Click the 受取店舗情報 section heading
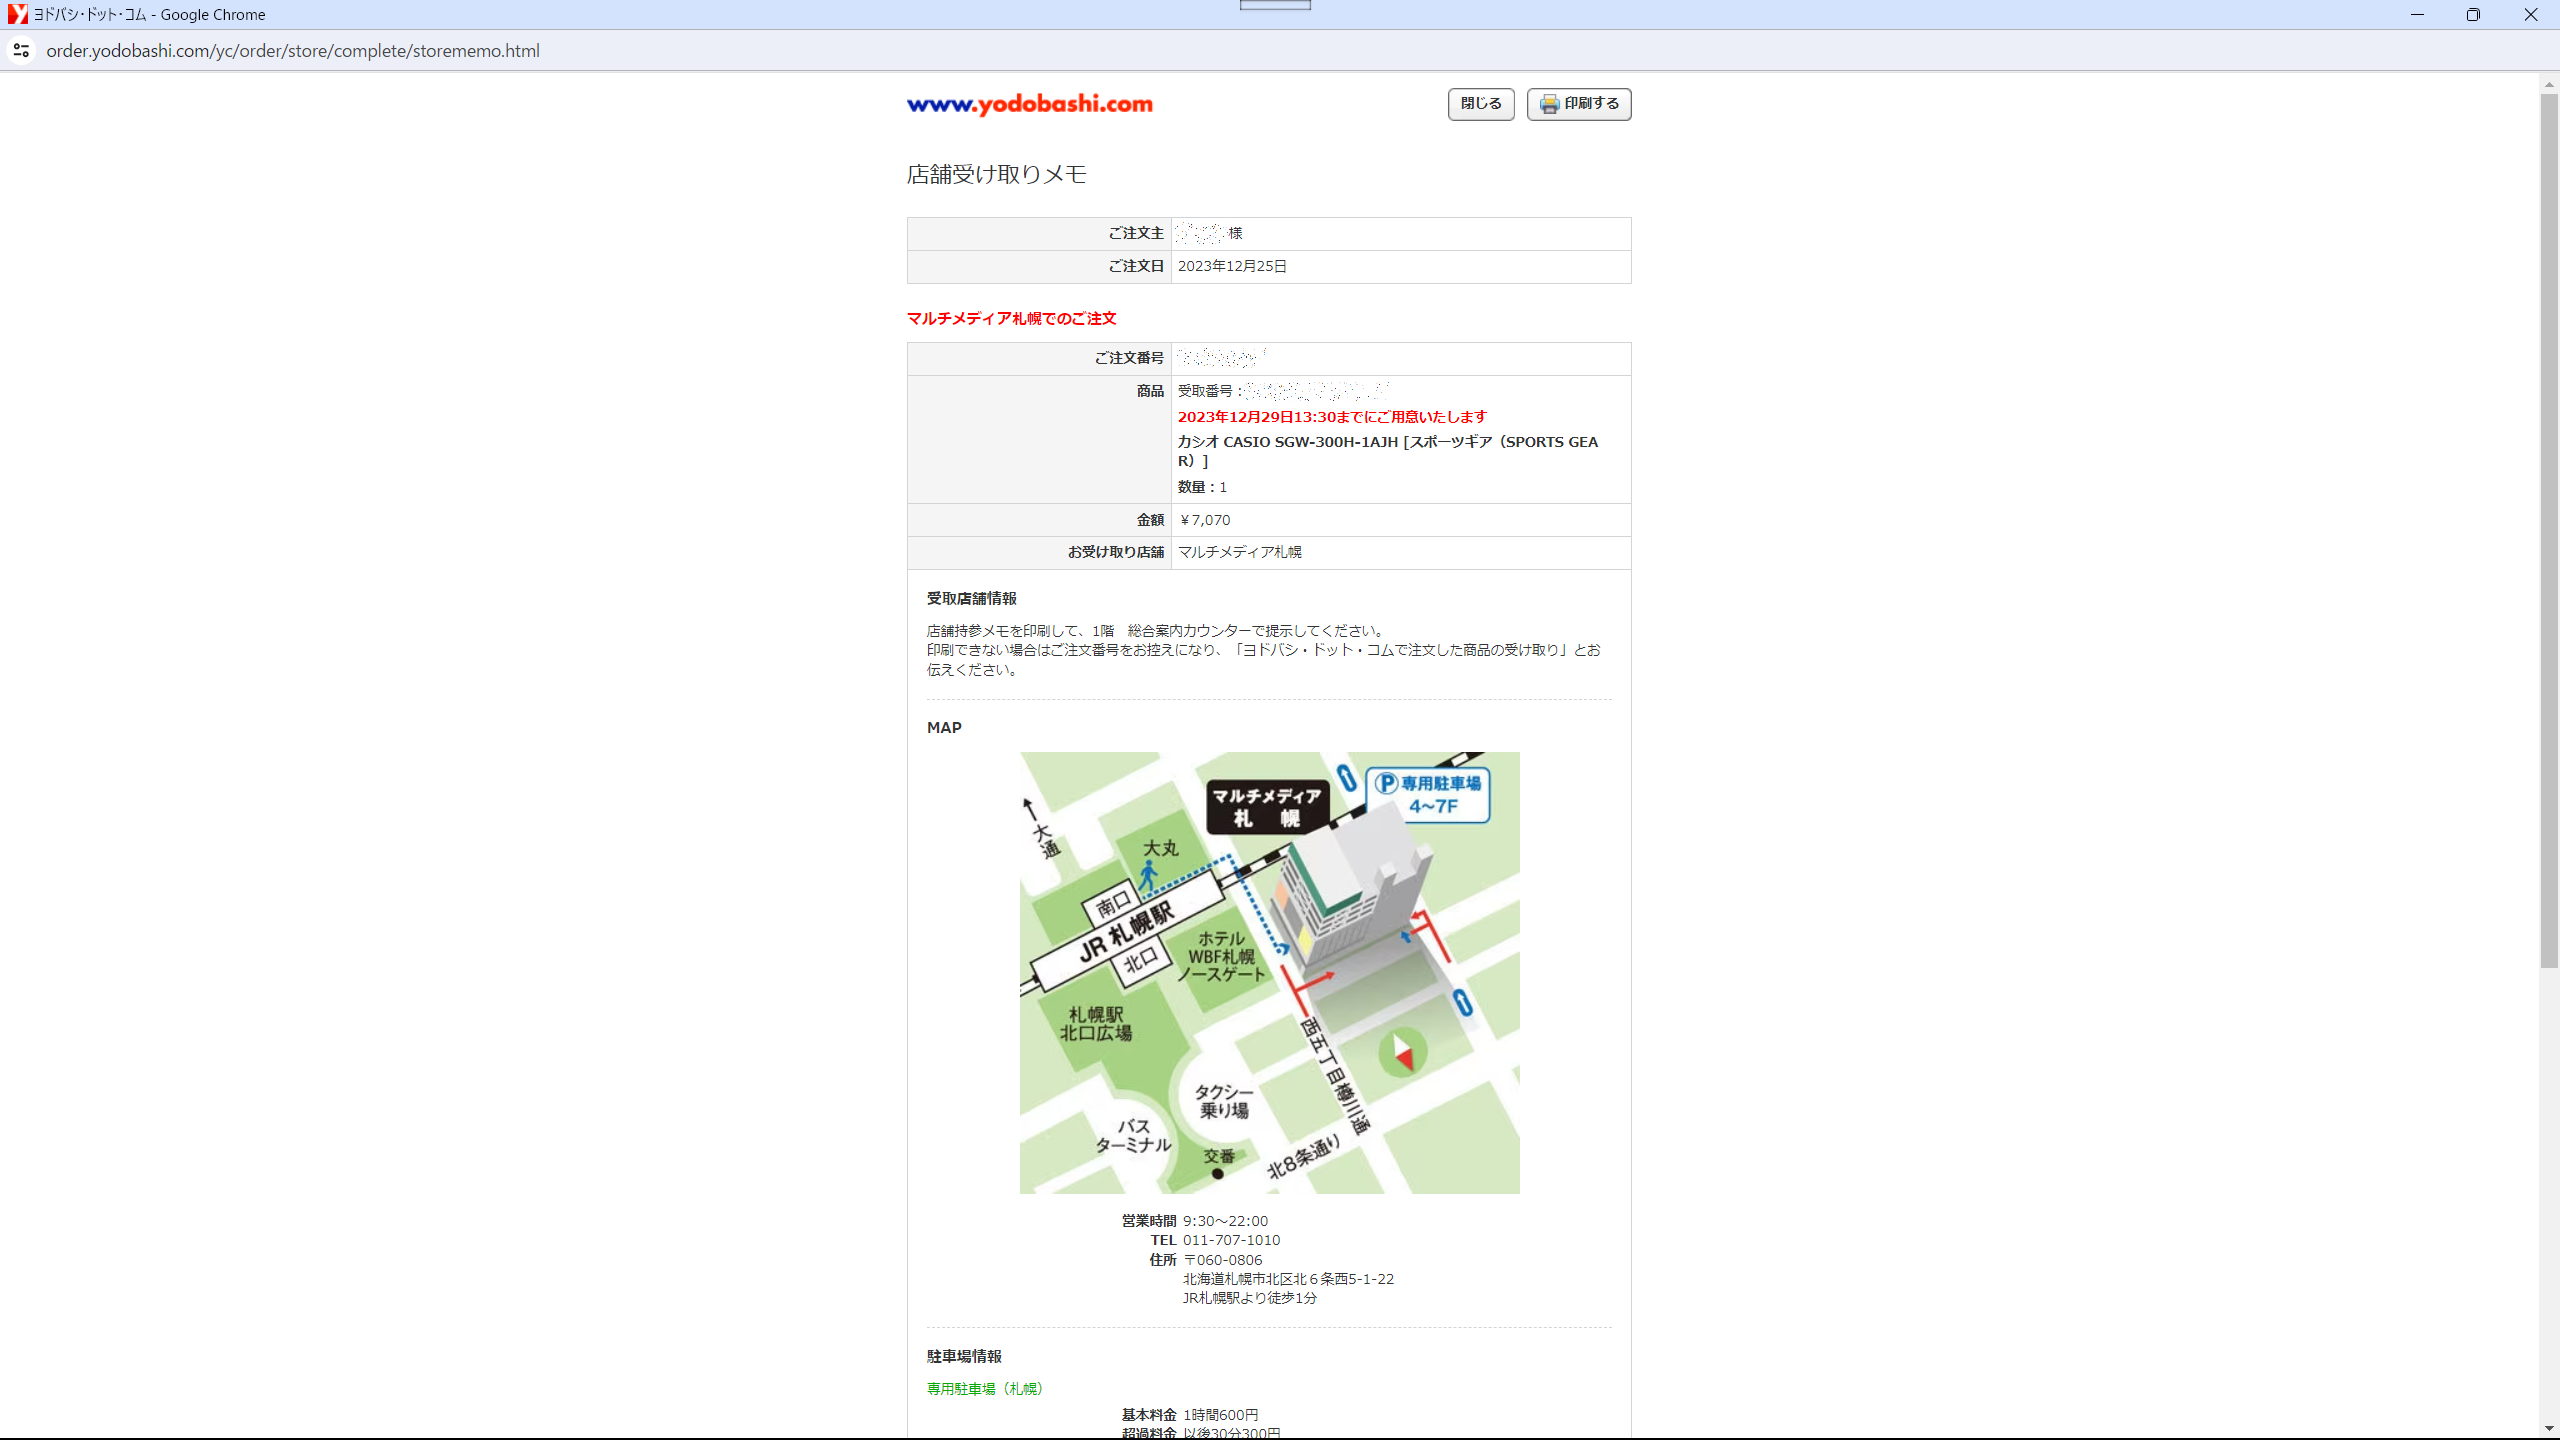Viewport: 2560px width, 1440px height. tap(971, 598)
